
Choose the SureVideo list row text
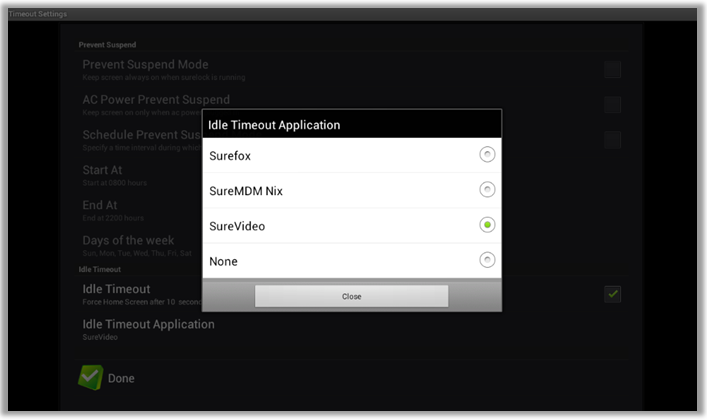tap(237, 226)
